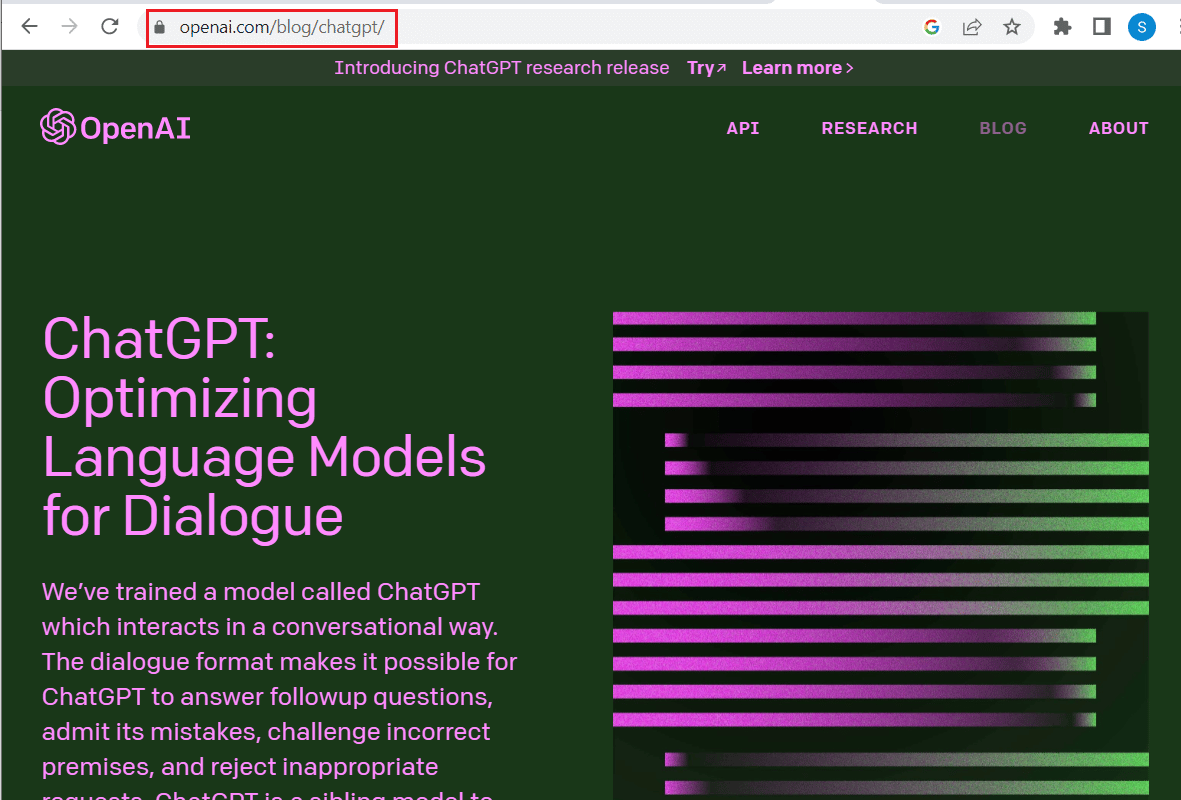Screen dimensions: 1181x800
Task: Open the Google icon in address bar
Action: pyautogui.click(x=932, y=27)
